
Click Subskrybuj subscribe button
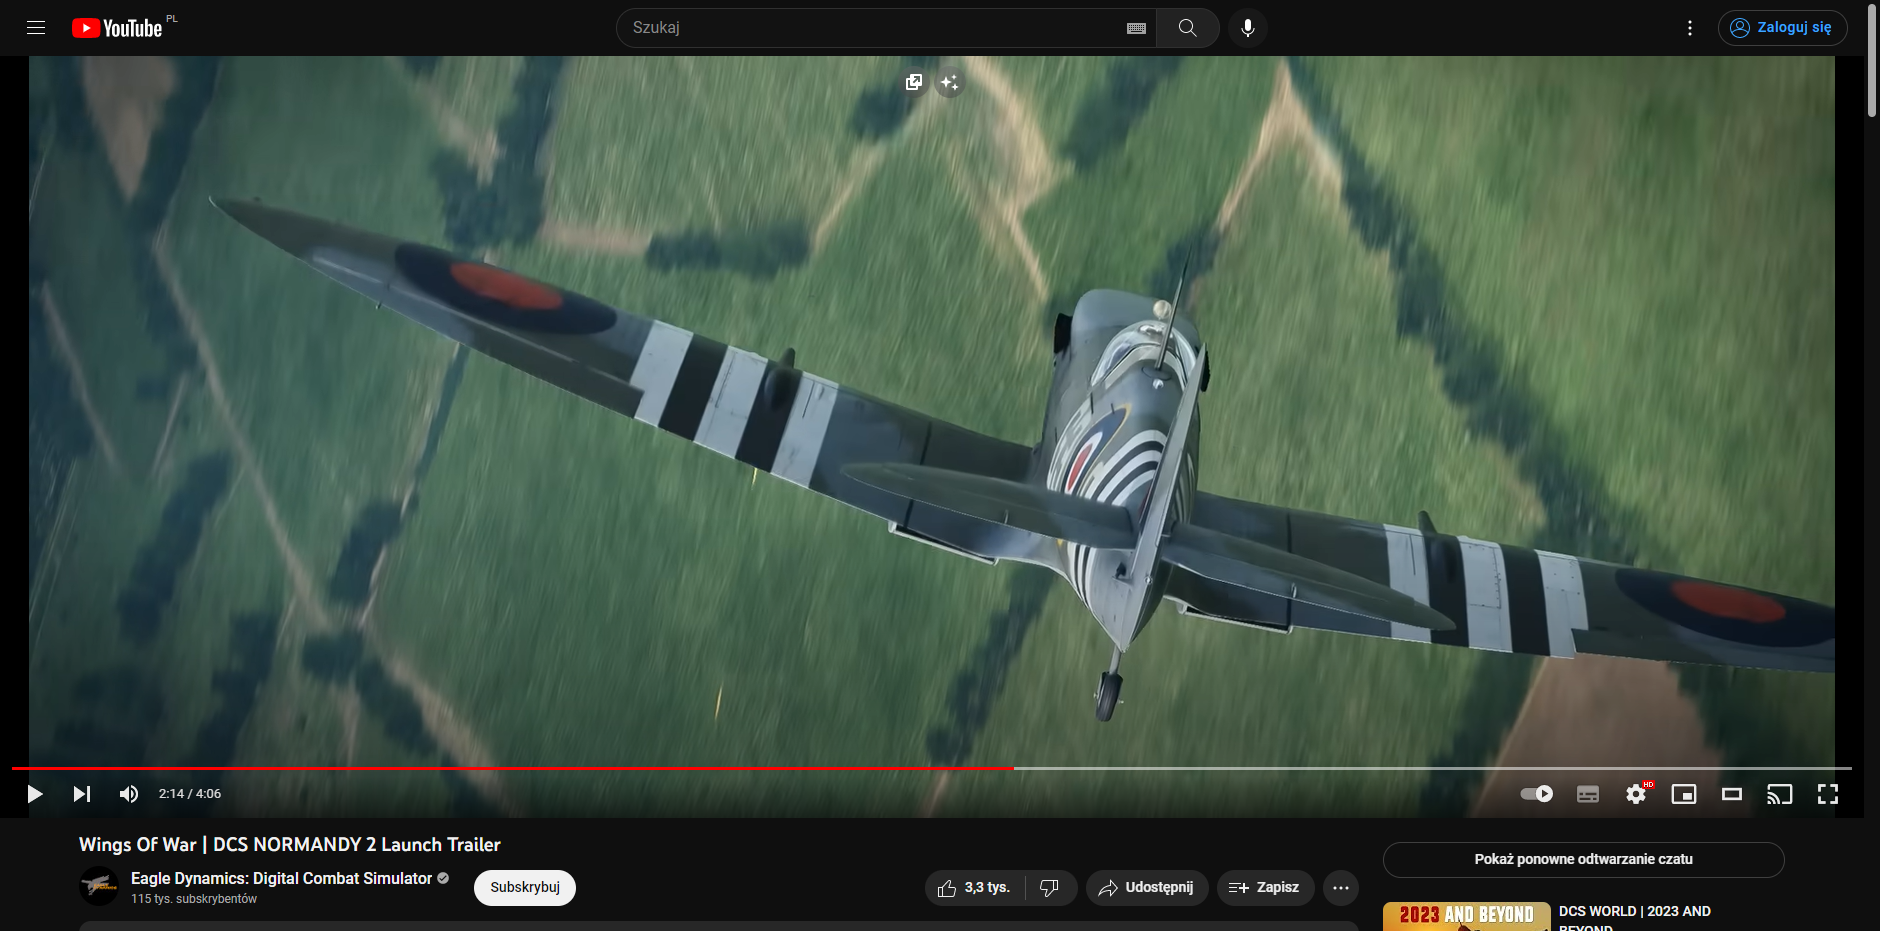pos(525,888)
